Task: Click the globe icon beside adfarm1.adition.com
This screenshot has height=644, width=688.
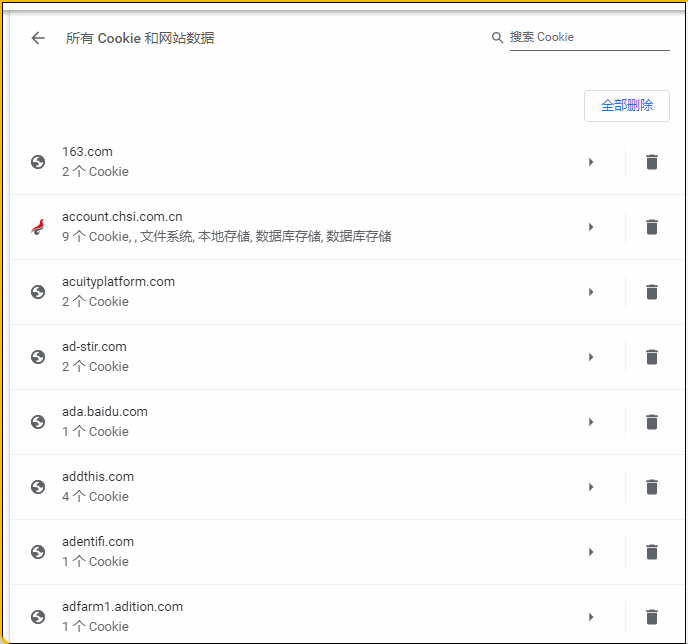Action: (x=38, y=616)
